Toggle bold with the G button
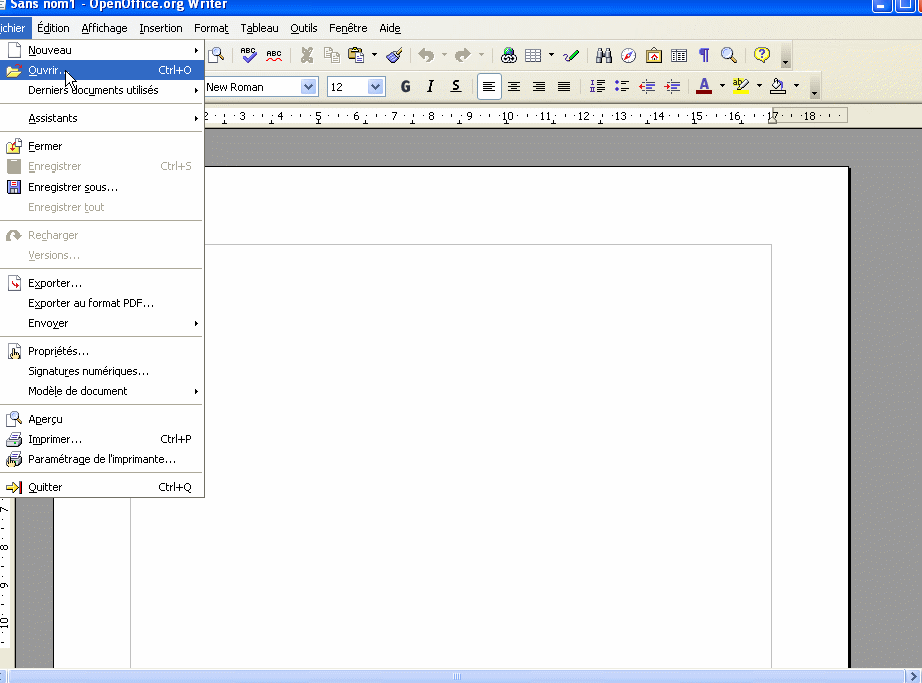 (405, 87)
